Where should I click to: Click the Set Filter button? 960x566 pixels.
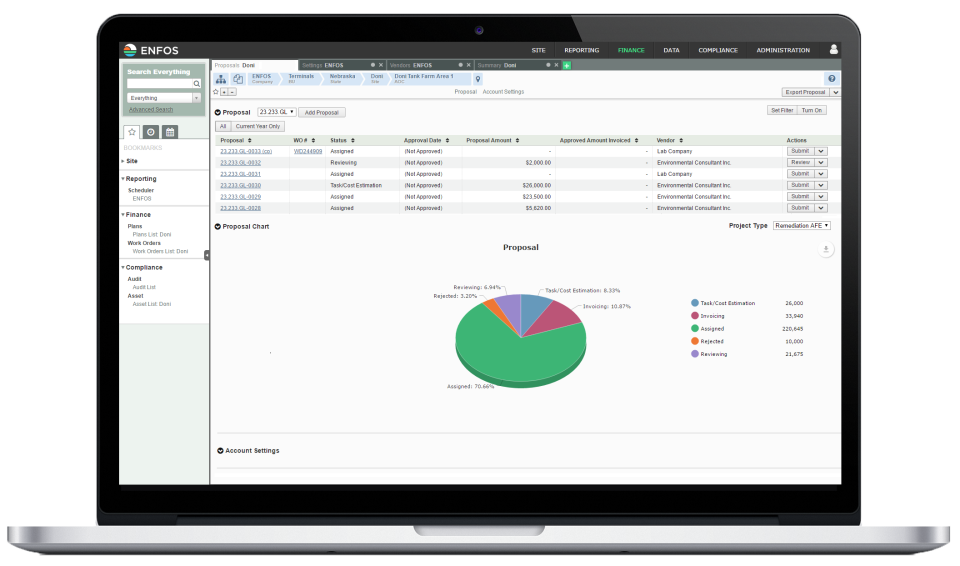[x=782, y=110]
